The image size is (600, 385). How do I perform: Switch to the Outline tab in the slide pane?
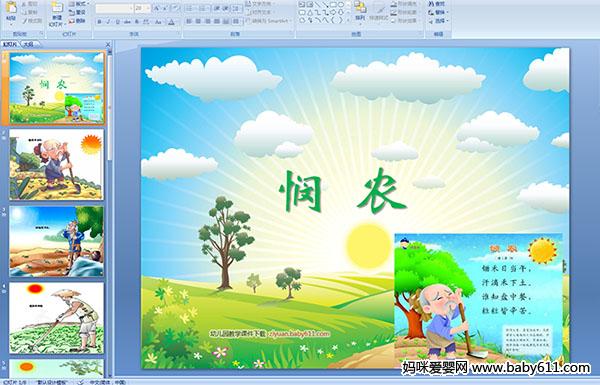tap(28, 44)
